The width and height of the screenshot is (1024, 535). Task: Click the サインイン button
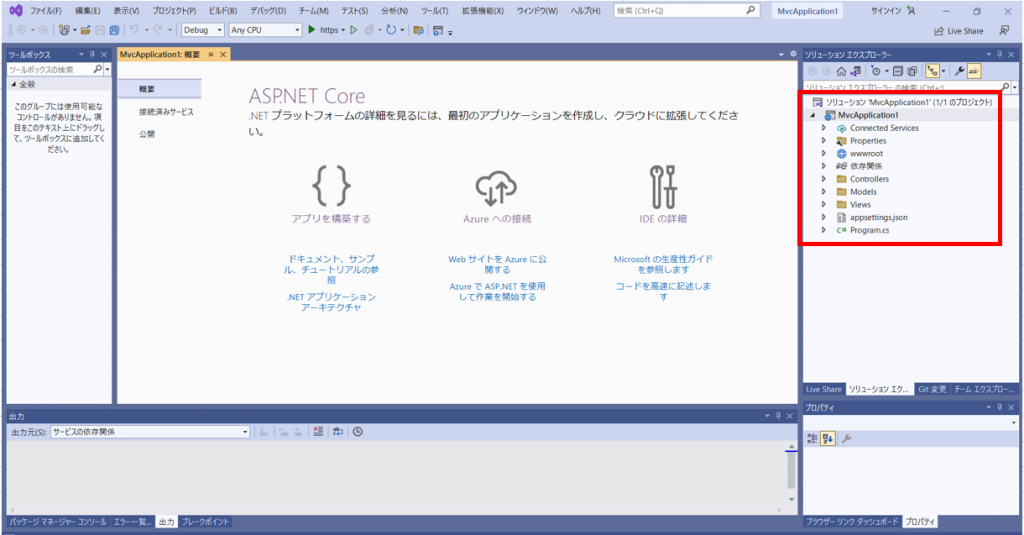[893, 11]
